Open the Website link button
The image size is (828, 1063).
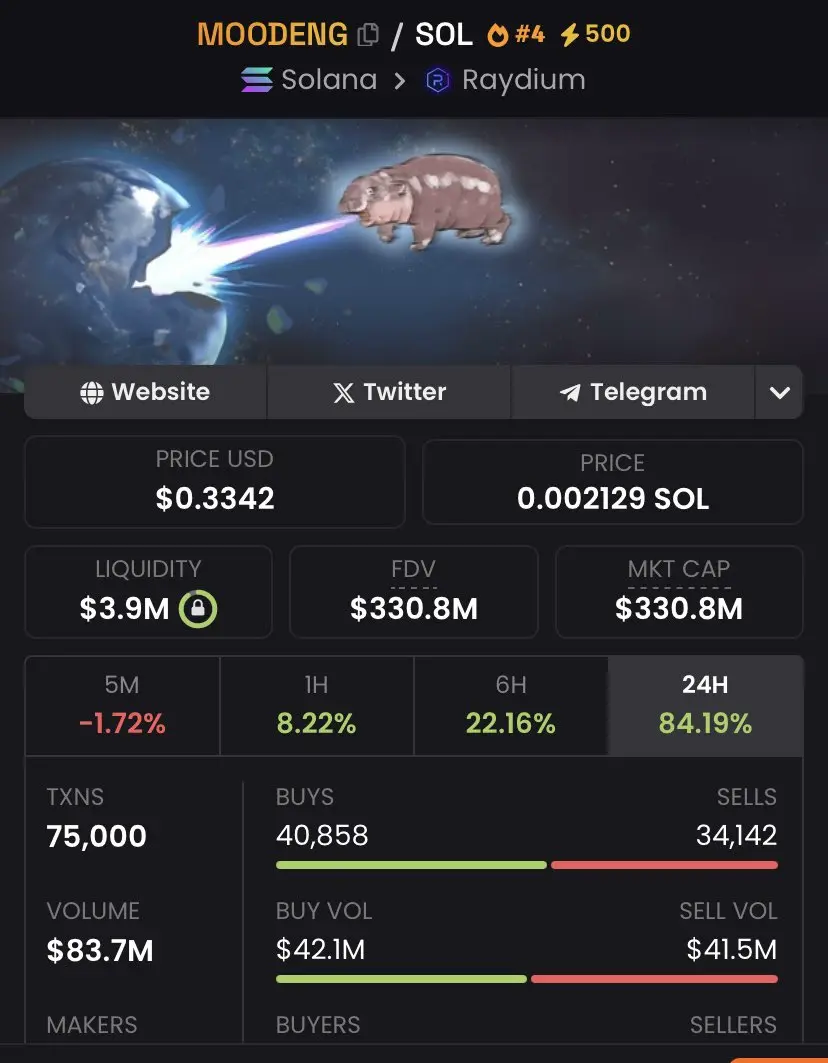pos(145,392)
